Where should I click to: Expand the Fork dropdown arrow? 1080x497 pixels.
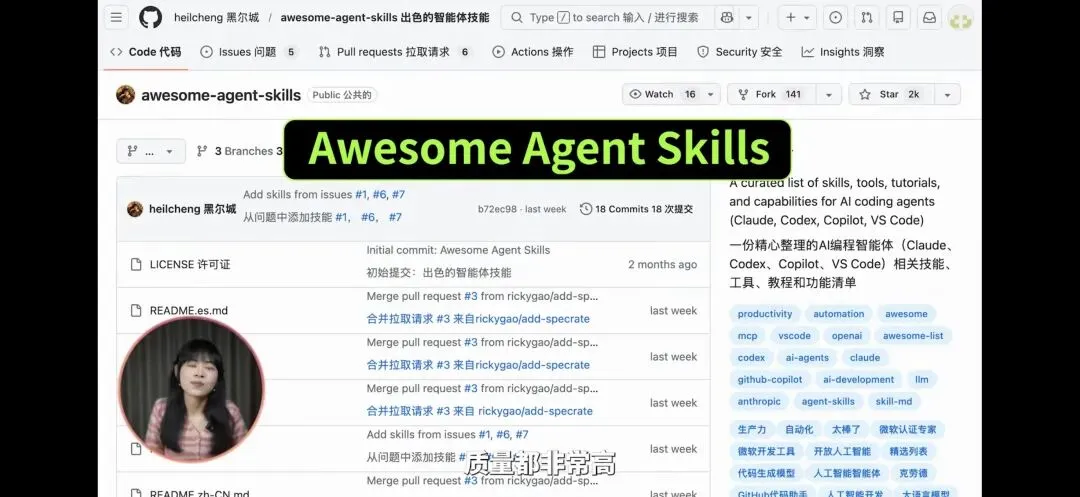[x=829, y=94]
